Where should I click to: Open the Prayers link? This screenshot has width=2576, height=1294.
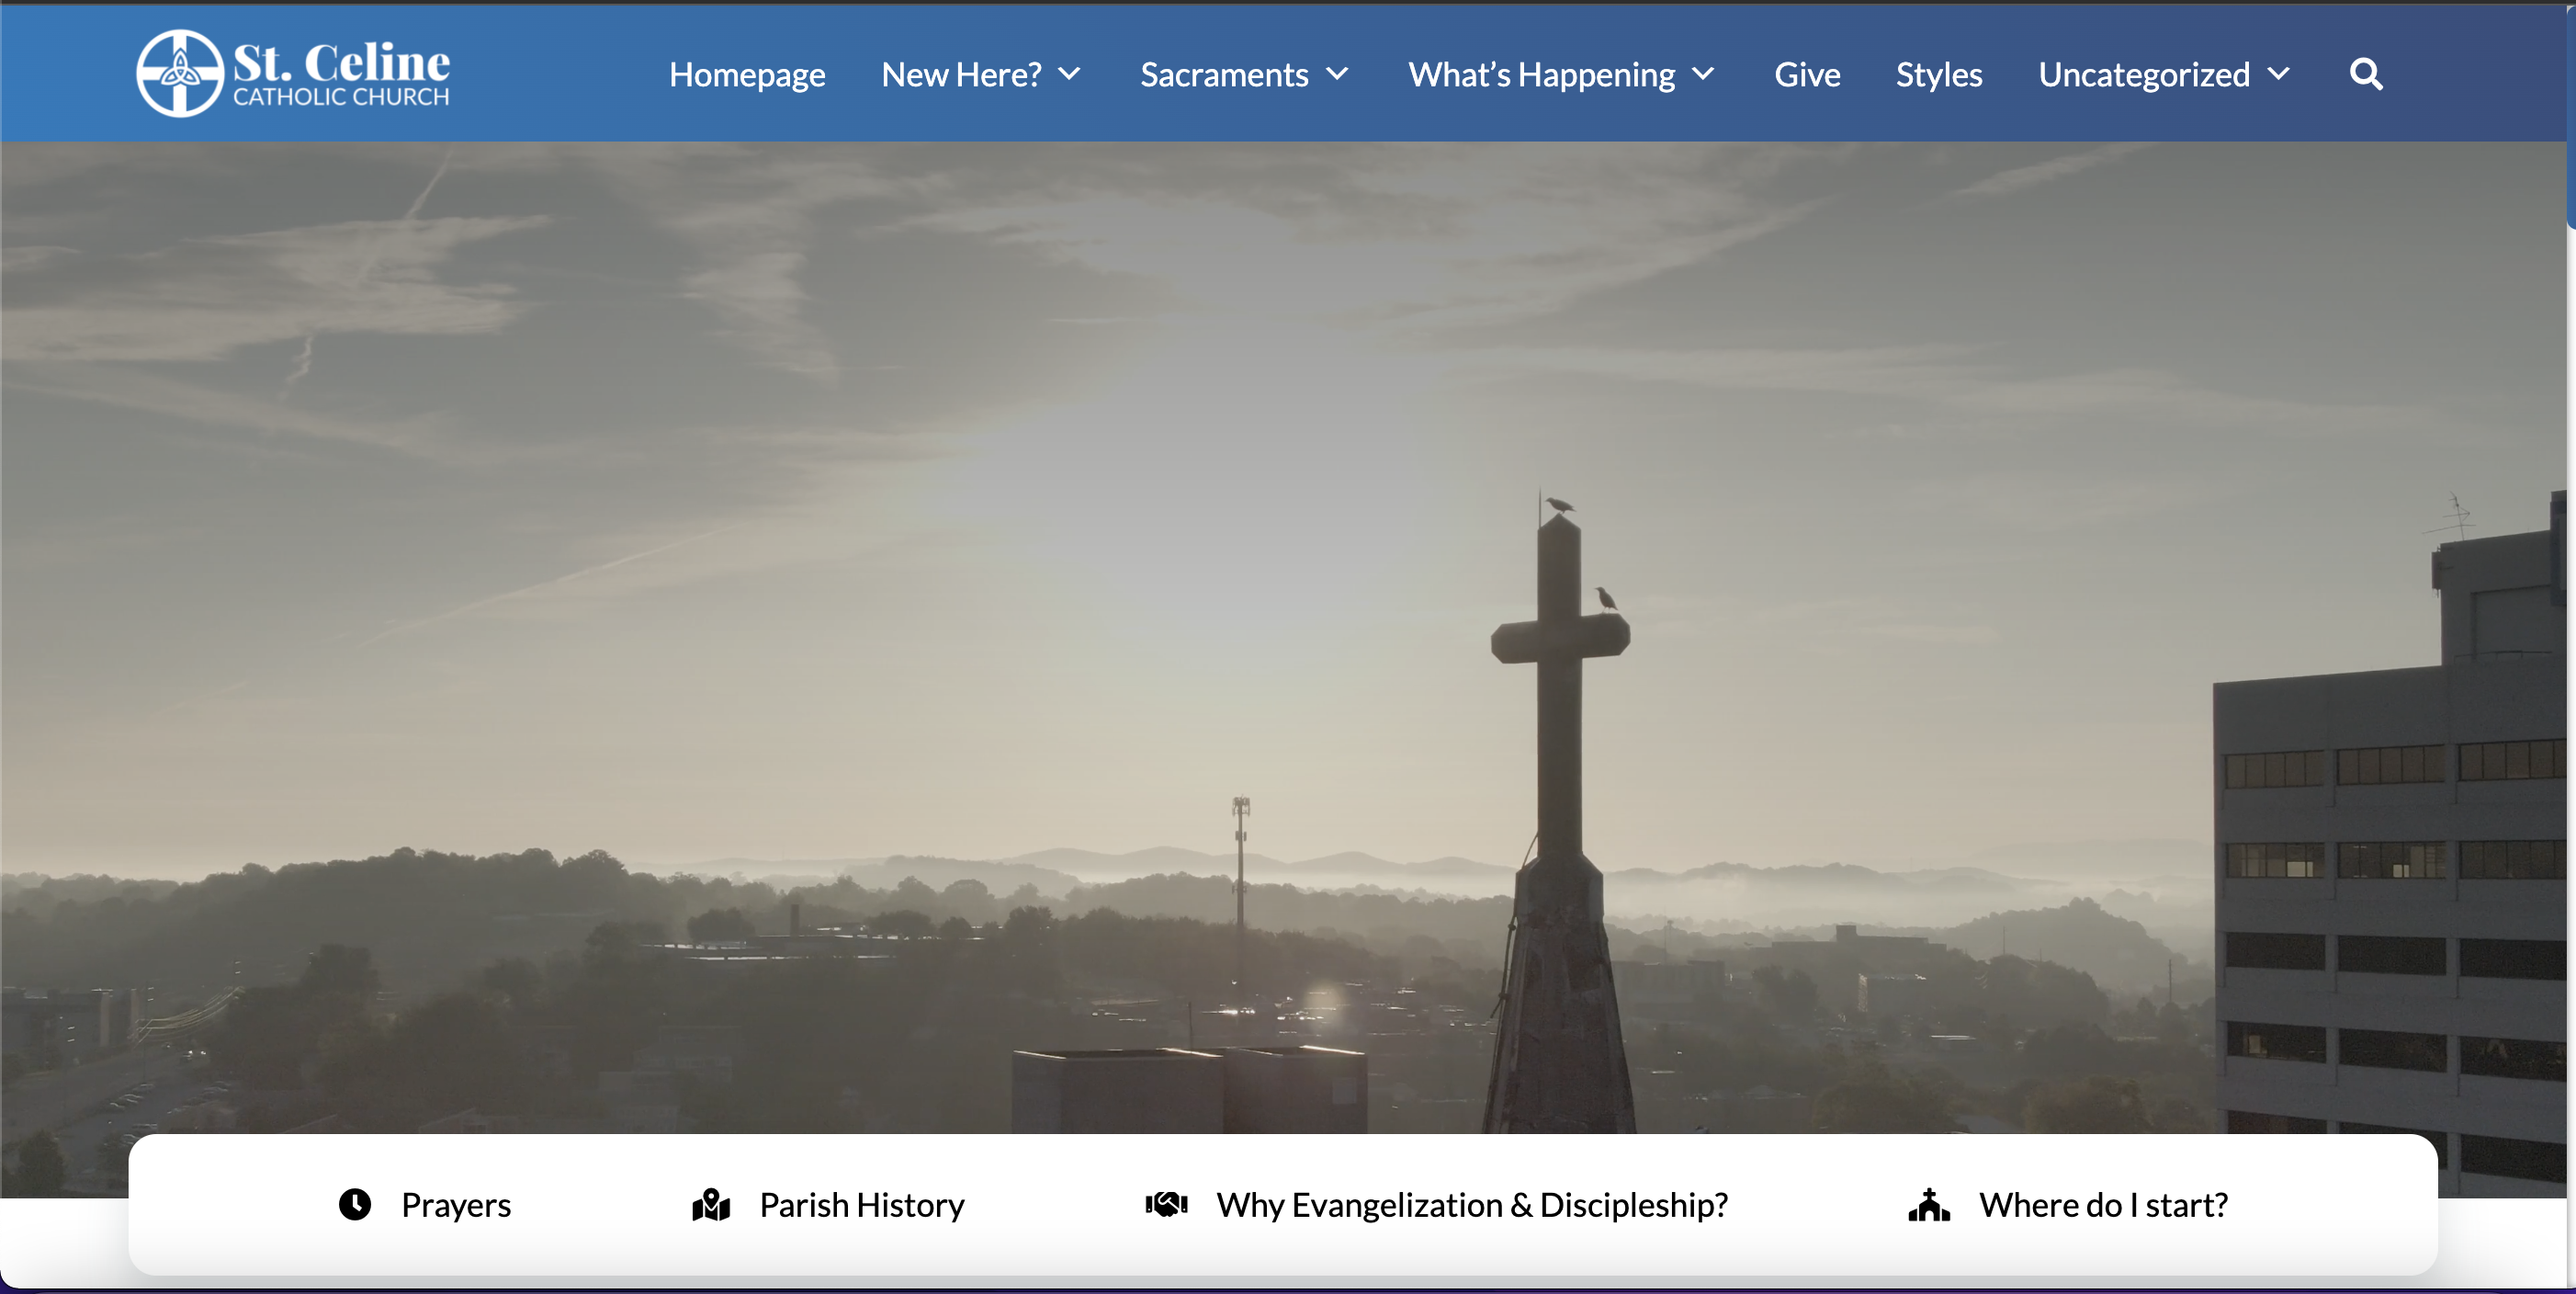[x=456, y=1205]
